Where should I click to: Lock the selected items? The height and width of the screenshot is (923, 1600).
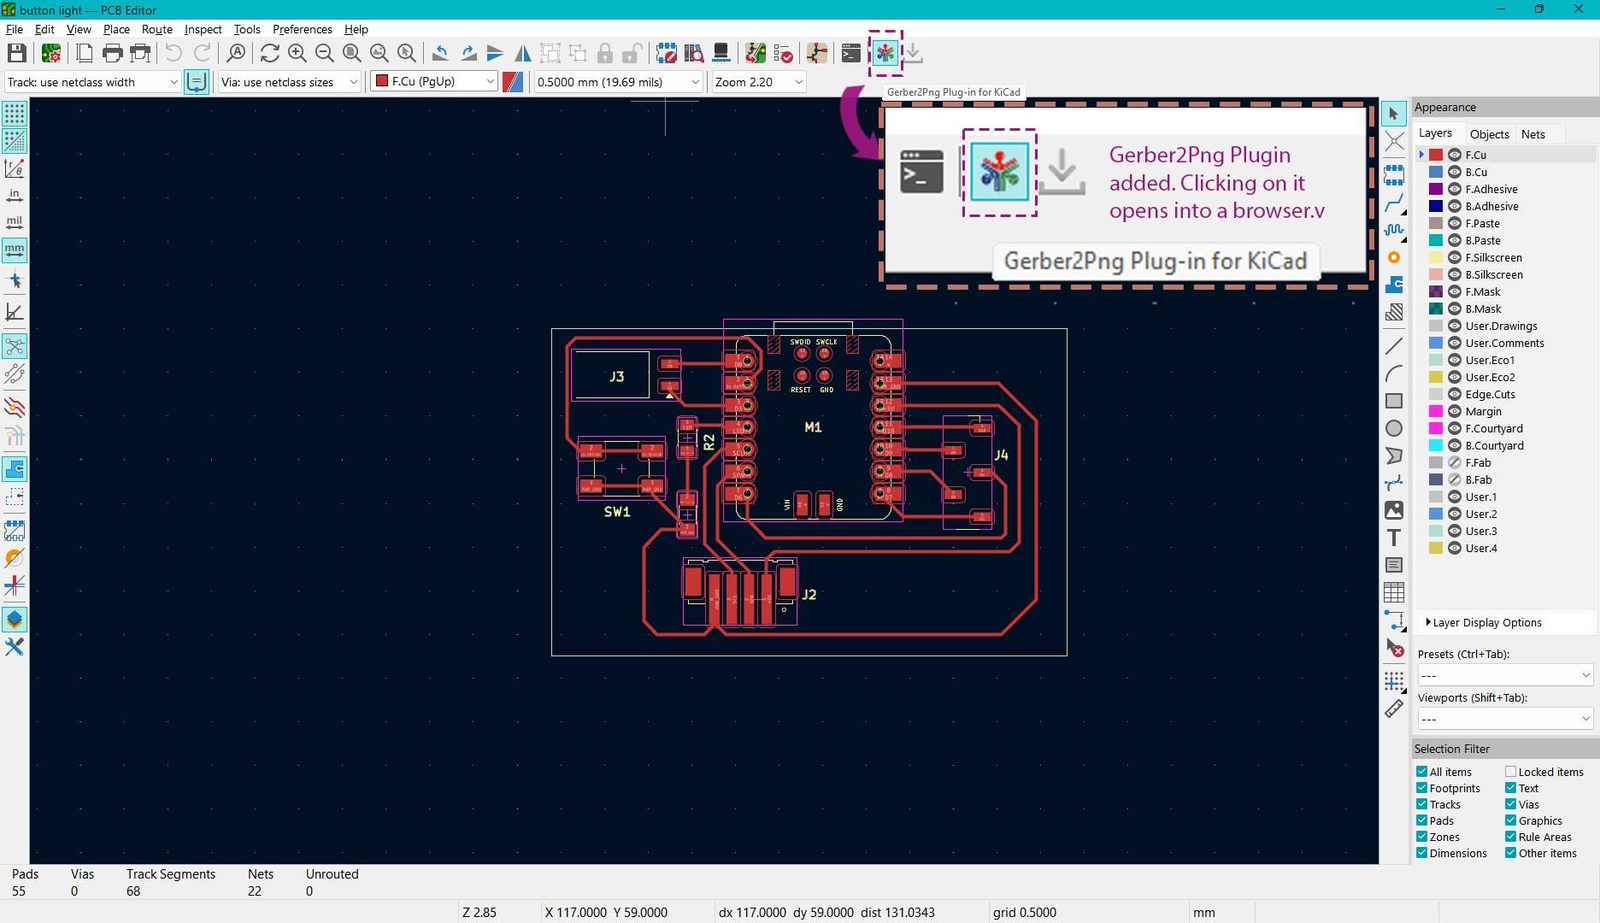click(x=605, y=53)
